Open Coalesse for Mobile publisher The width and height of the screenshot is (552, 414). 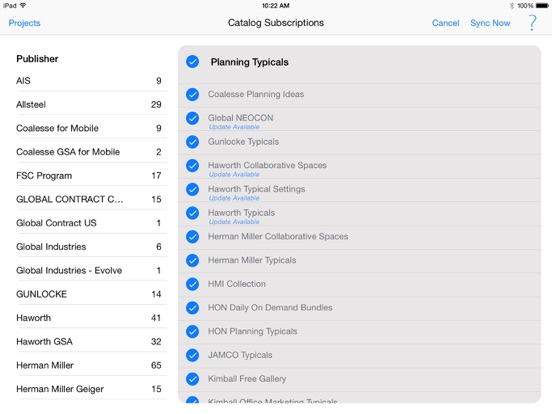[92, 128]
